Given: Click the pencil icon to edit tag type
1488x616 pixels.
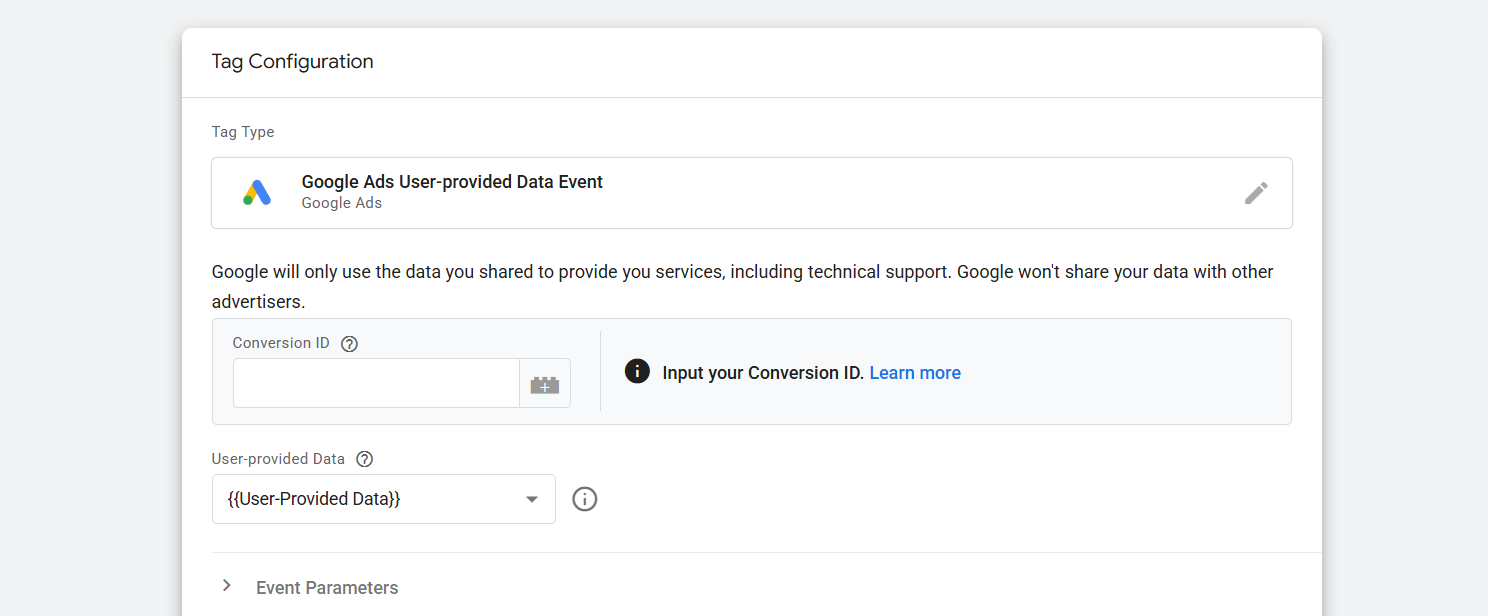Looking at the screenshot, I should (1256, 193).
